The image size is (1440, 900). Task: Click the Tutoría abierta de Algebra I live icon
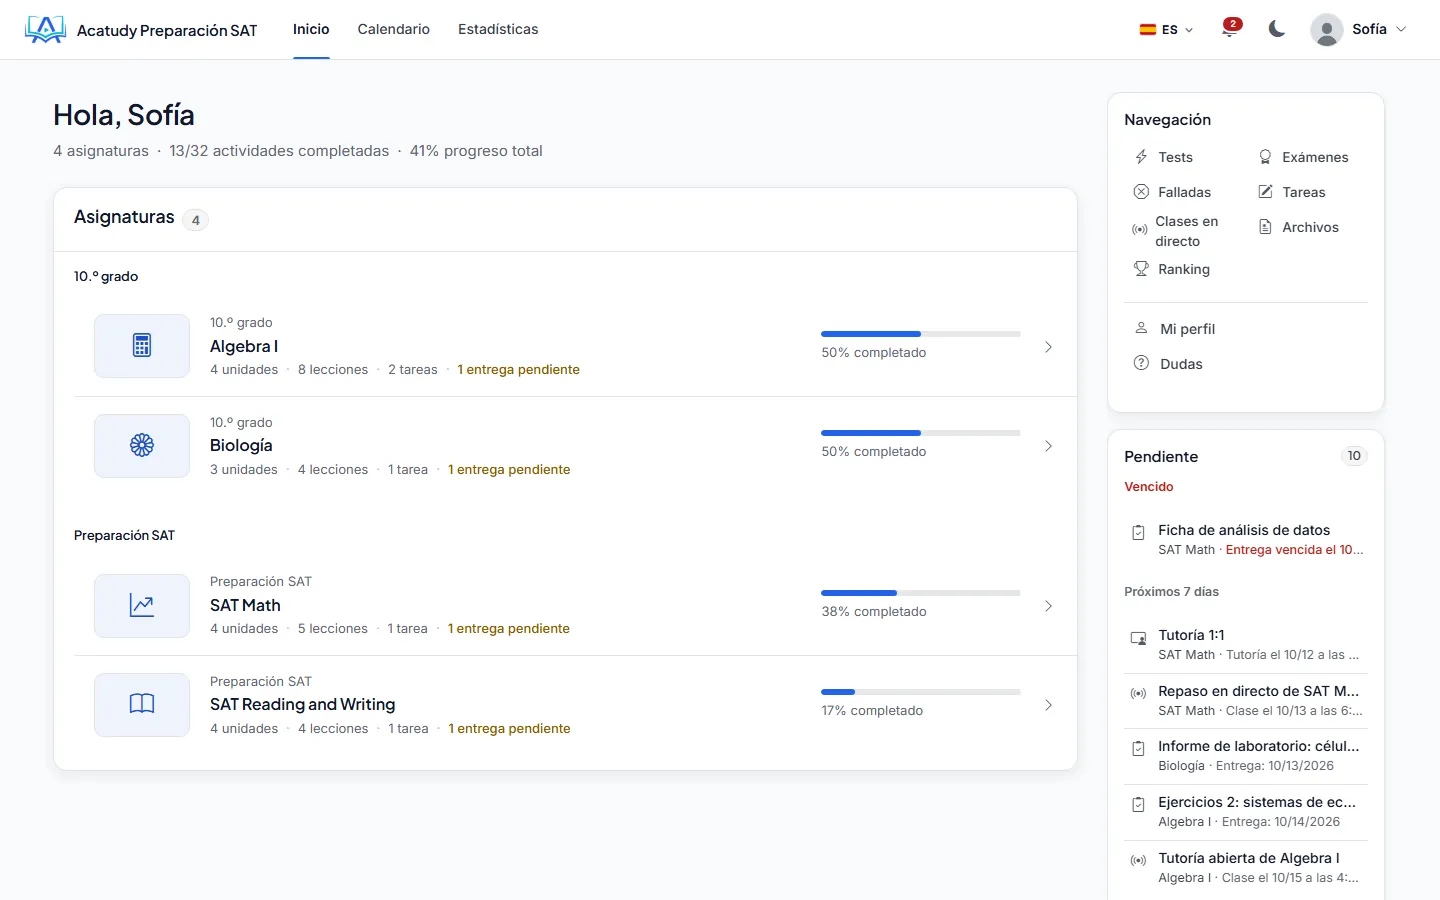pos(1138,860)
